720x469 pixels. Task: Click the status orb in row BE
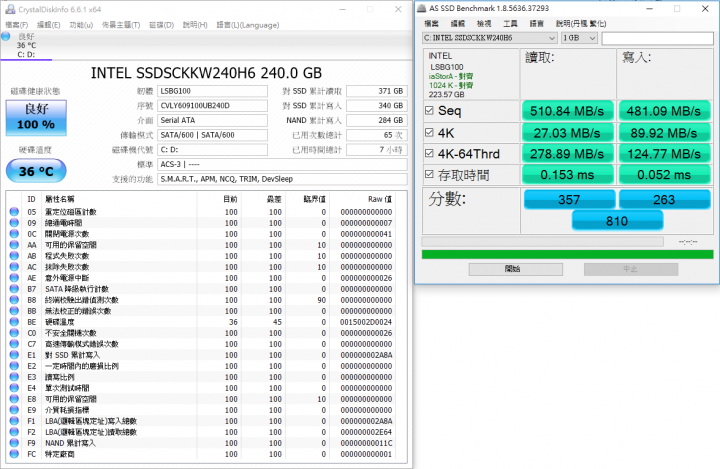(x=14, y=322)
